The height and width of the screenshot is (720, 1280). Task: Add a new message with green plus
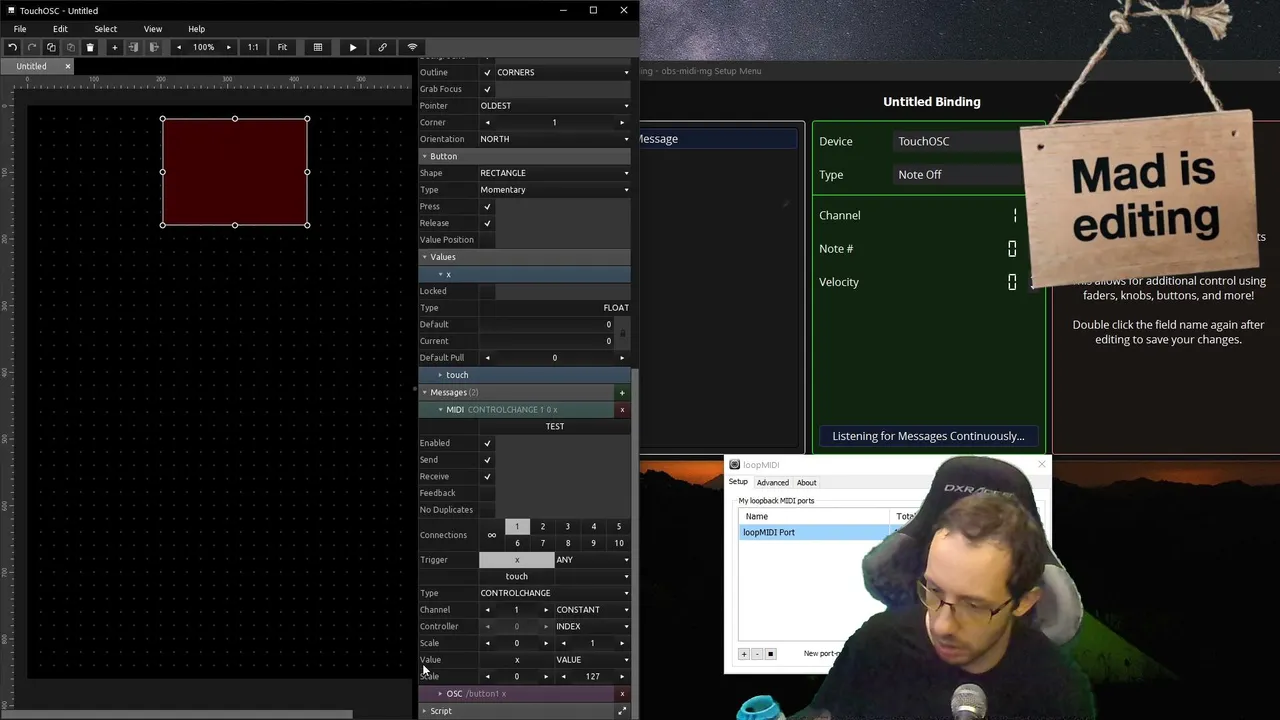[x=622, y=393]
